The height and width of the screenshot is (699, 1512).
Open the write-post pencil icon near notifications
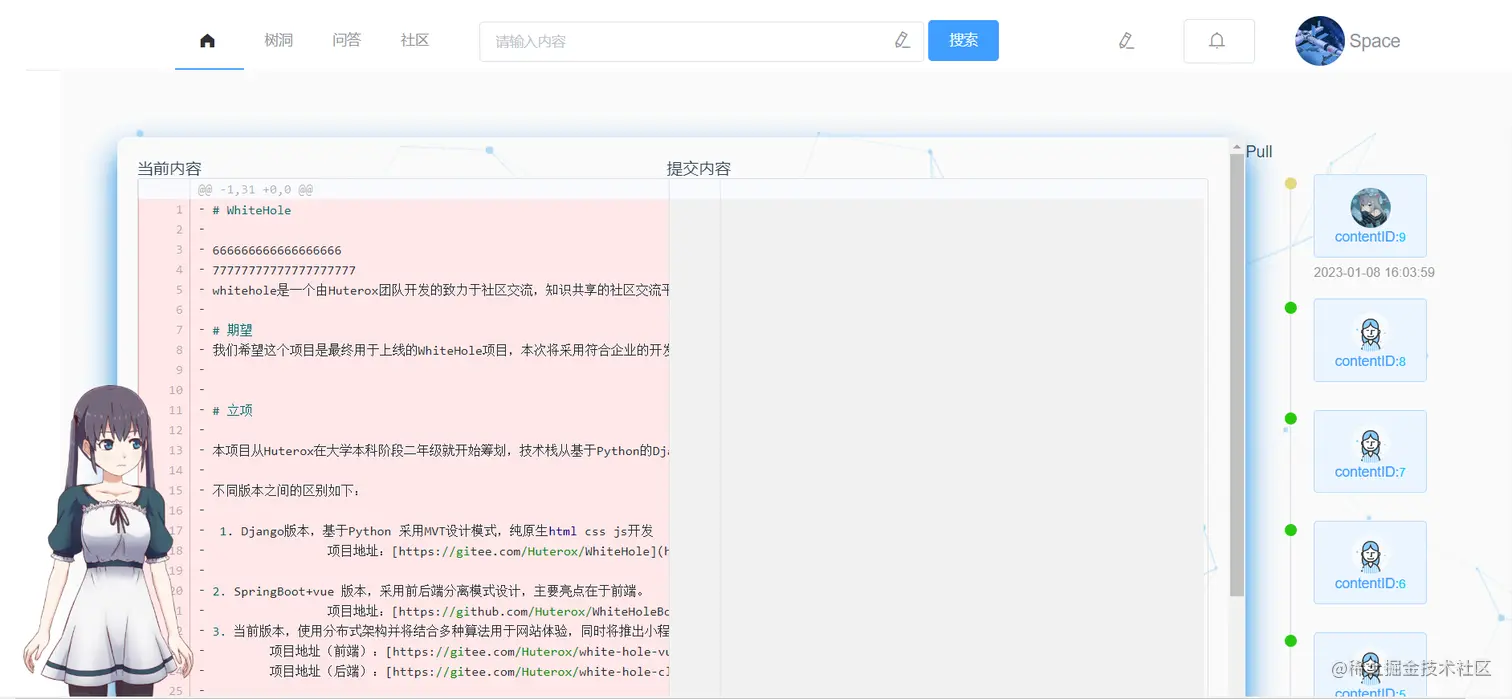[x=1126, y=40]
